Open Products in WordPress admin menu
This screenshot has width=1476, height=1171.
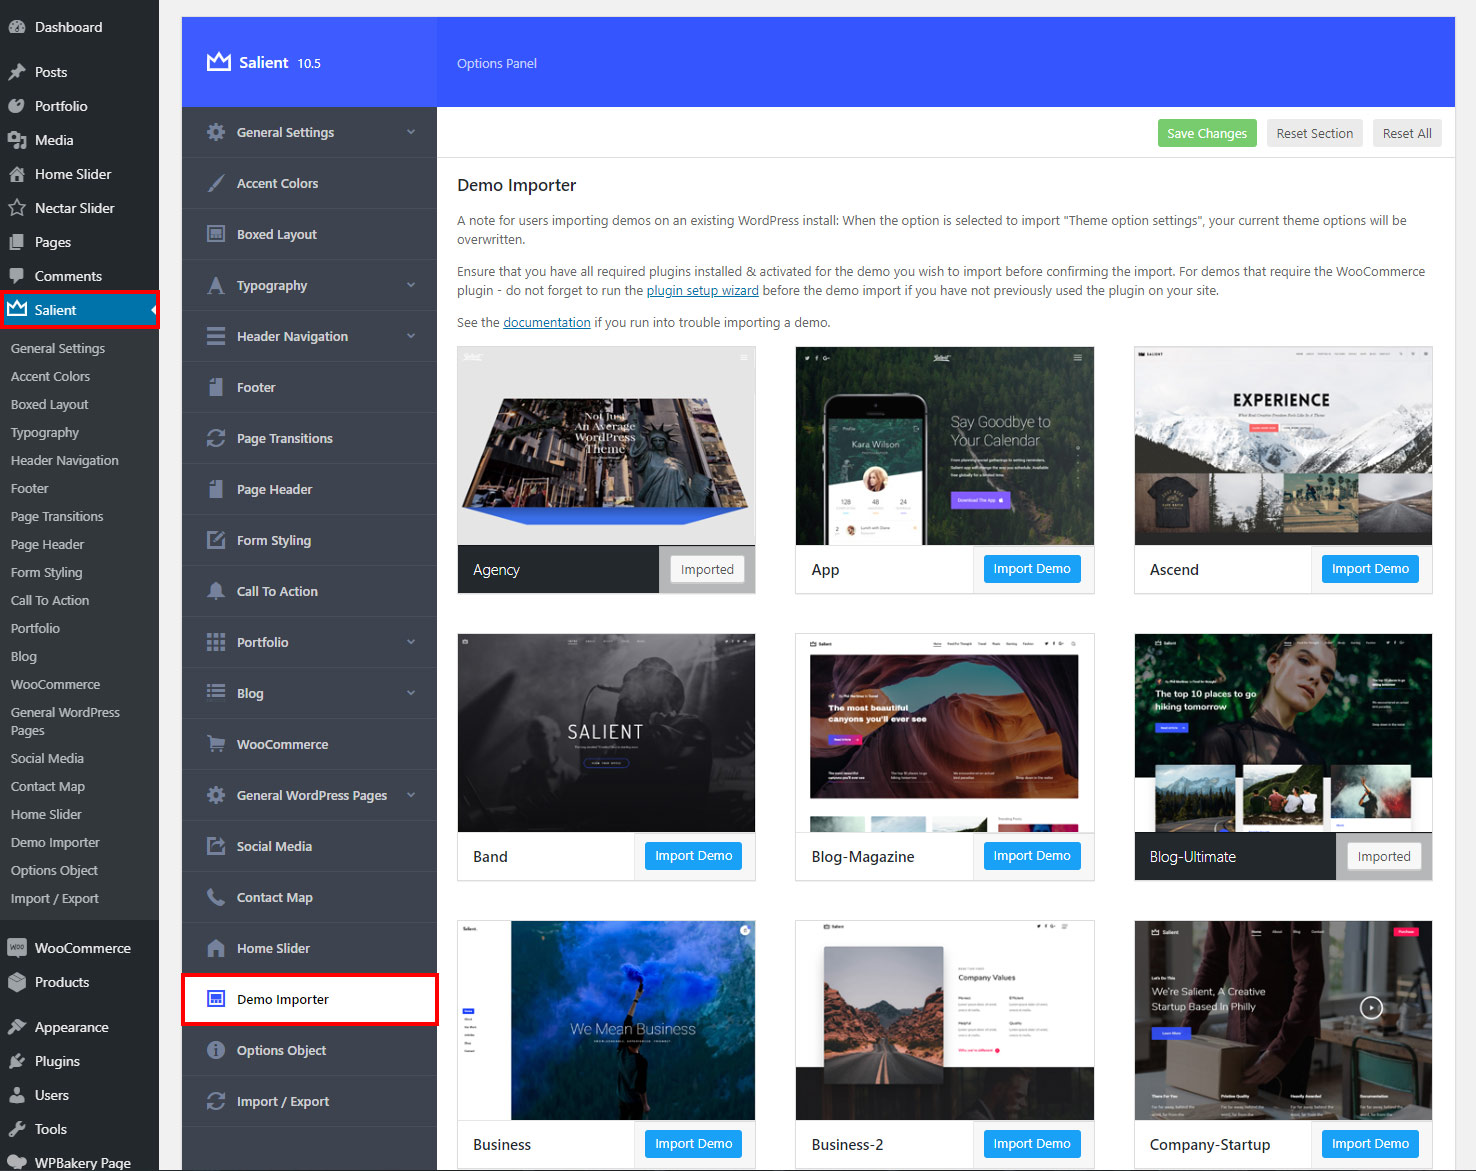[79, 982]
